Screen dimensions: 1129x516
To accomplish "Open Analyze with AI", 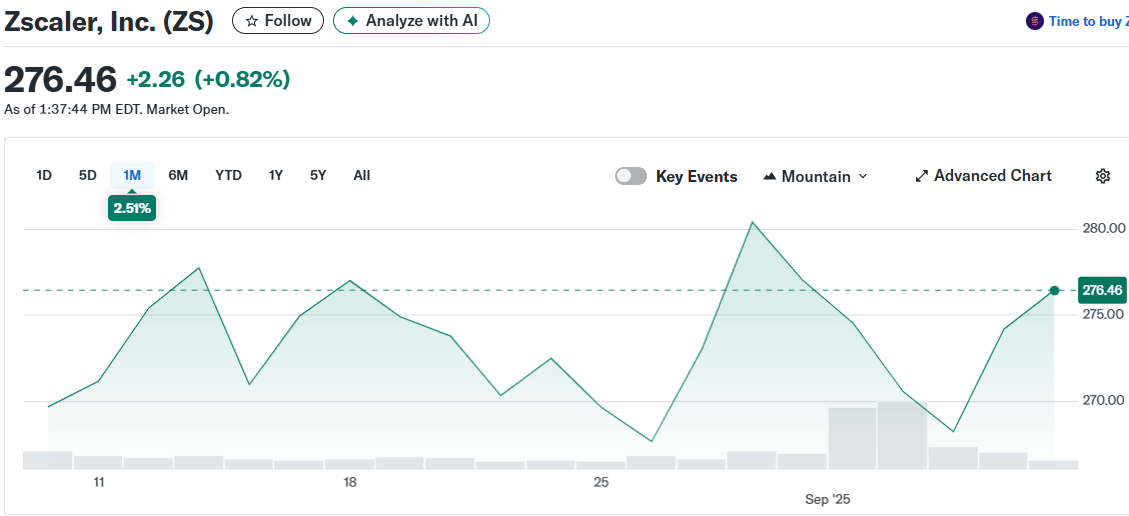I will (411, 21).
